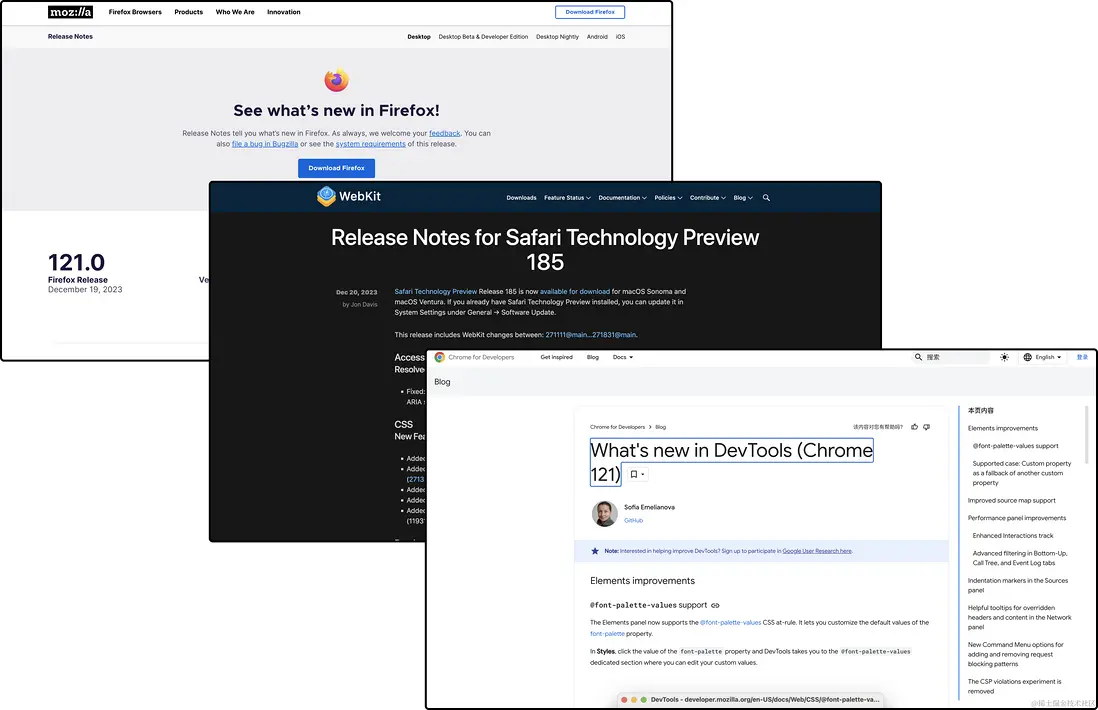
Task: Open Sofia Emelianova's GitHub link
Action: pos(633,520)
